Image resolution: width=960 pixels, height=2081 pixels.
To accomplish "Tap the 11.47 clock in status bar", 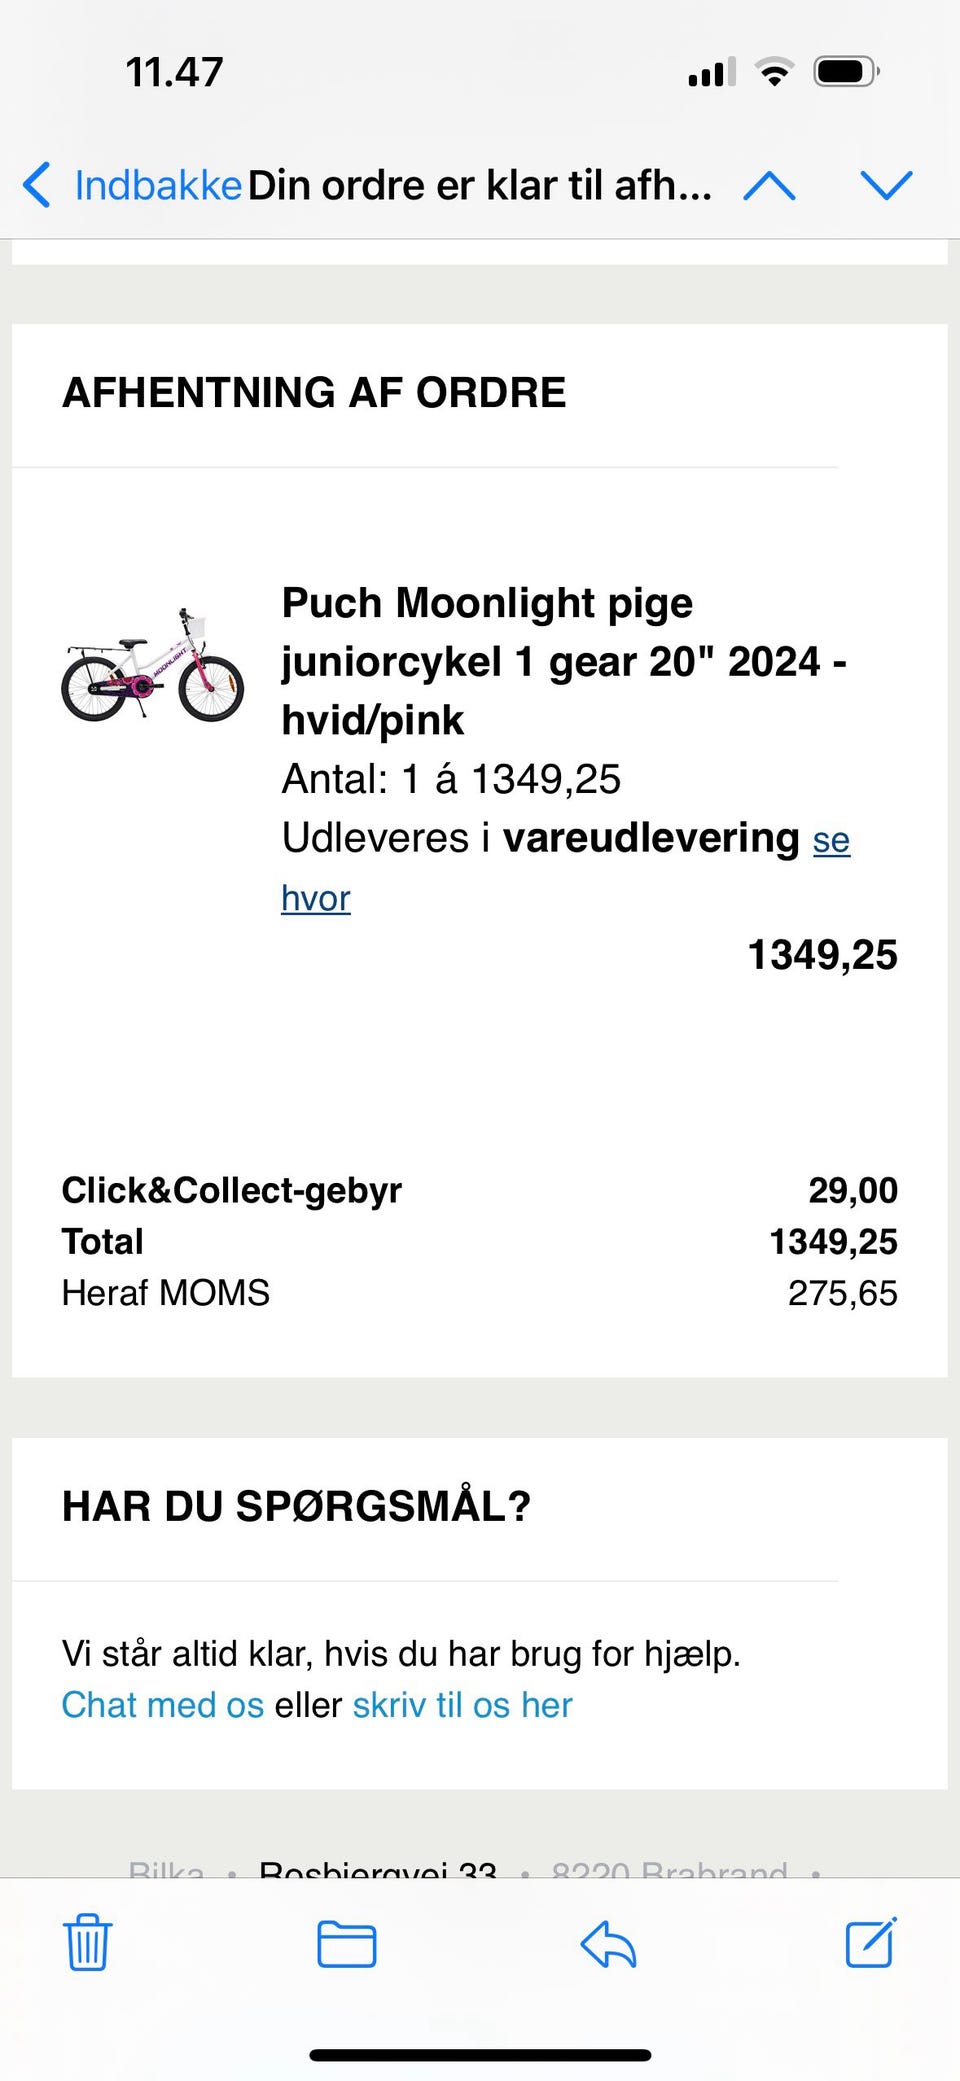I will [x=174, y=72].
